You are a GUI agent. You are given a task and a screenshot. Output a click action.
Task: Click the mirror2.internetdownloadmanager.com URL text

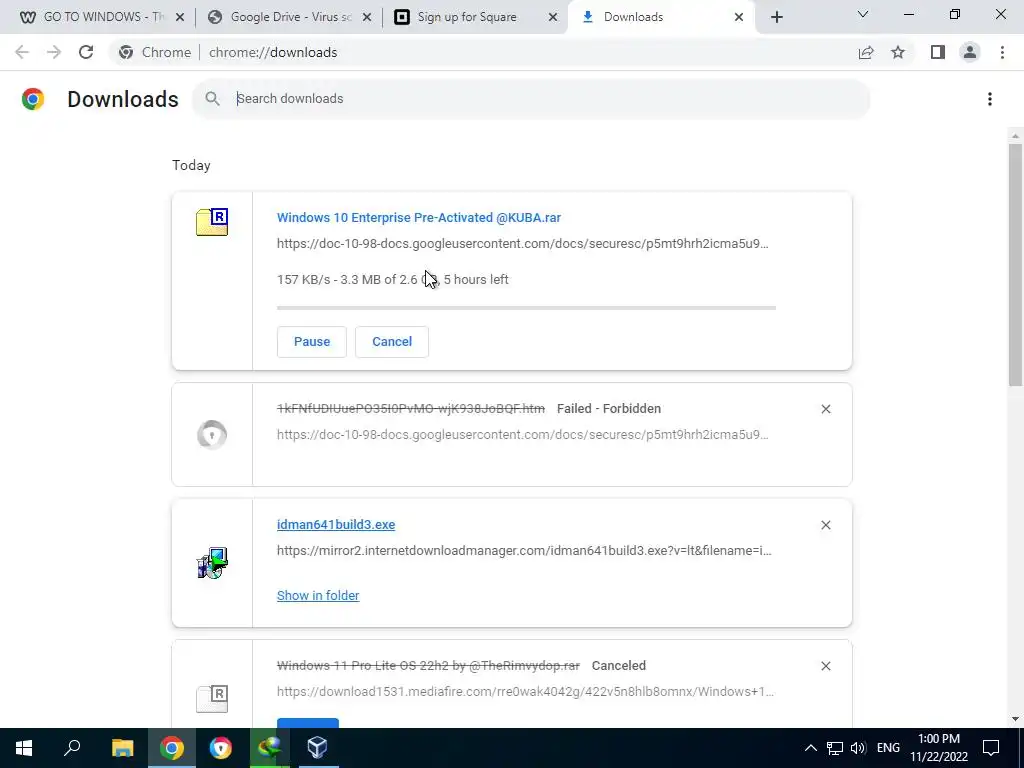click(524, 551)
